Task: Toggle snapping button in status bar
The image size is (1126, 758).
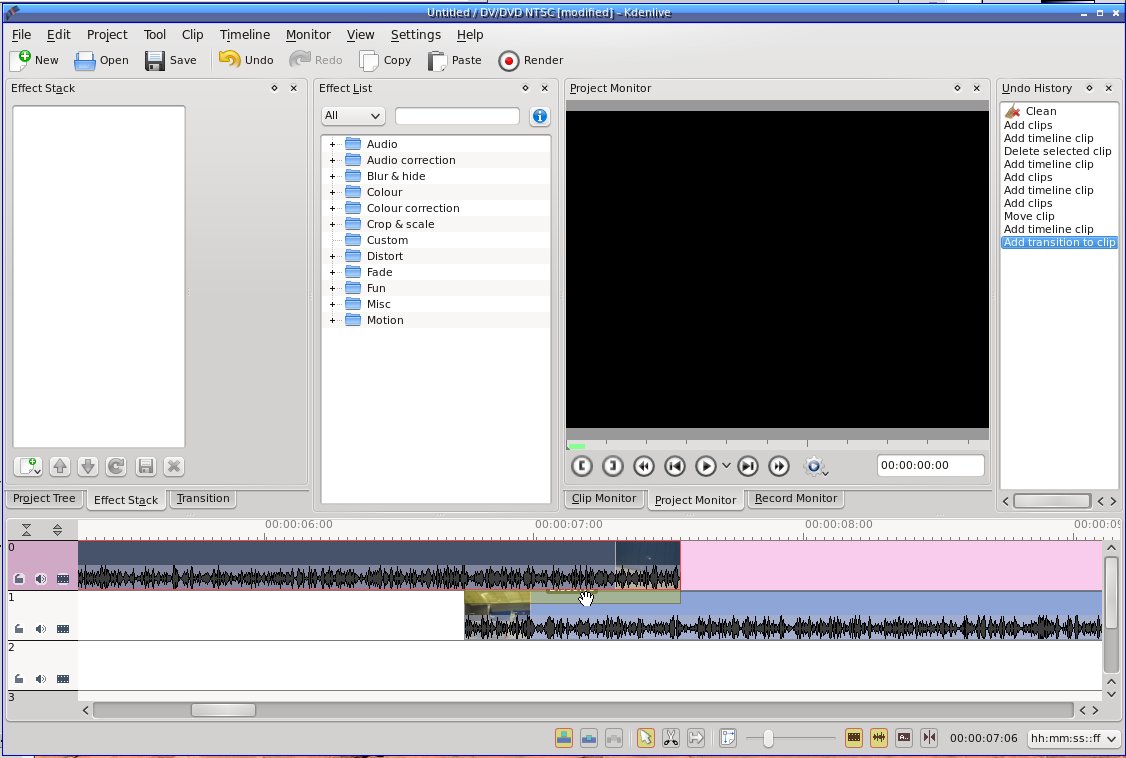Action: click(x=929, y=737)
